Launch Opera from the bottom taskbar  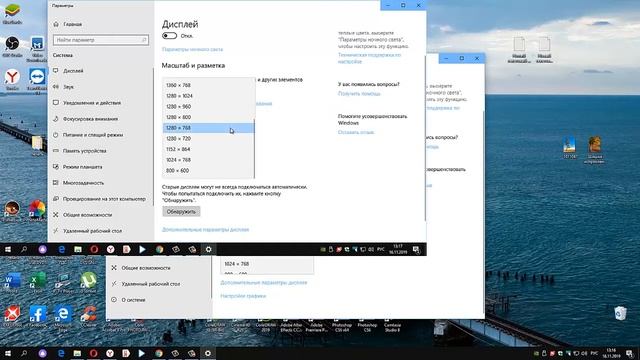point(93,353)
